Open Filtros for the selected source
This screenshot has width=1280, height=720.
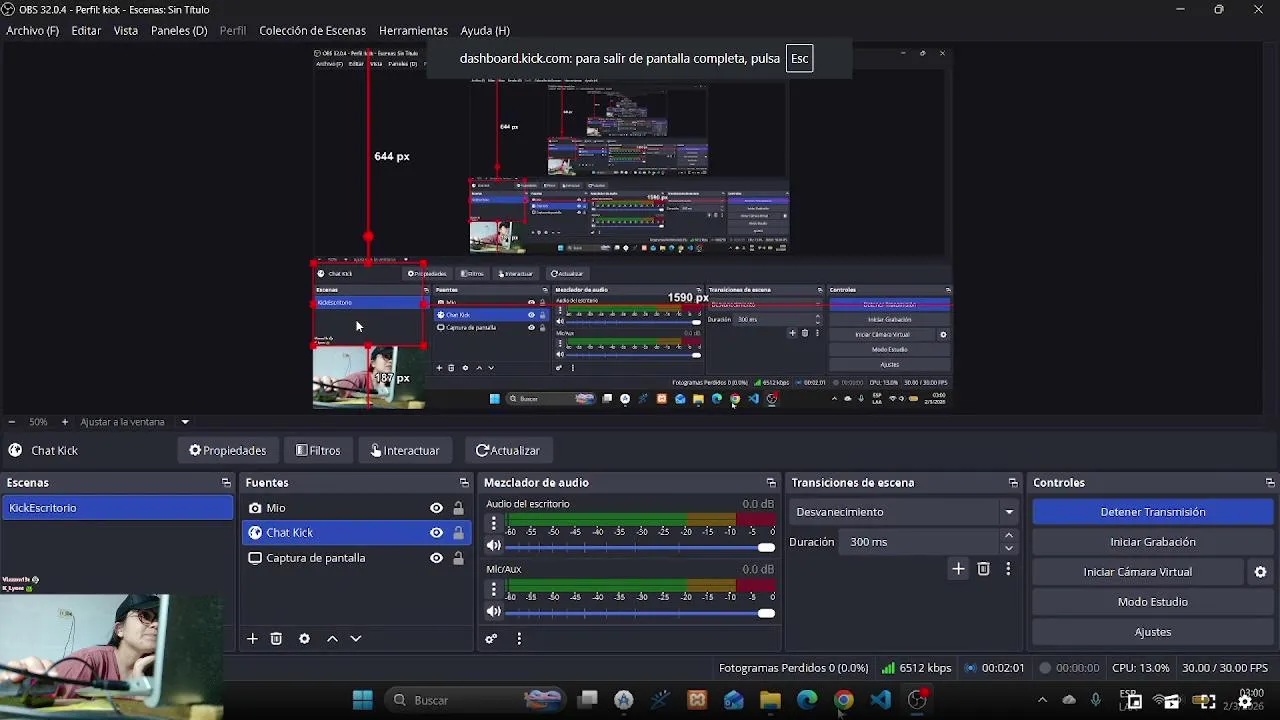click(x=318, y=451)
